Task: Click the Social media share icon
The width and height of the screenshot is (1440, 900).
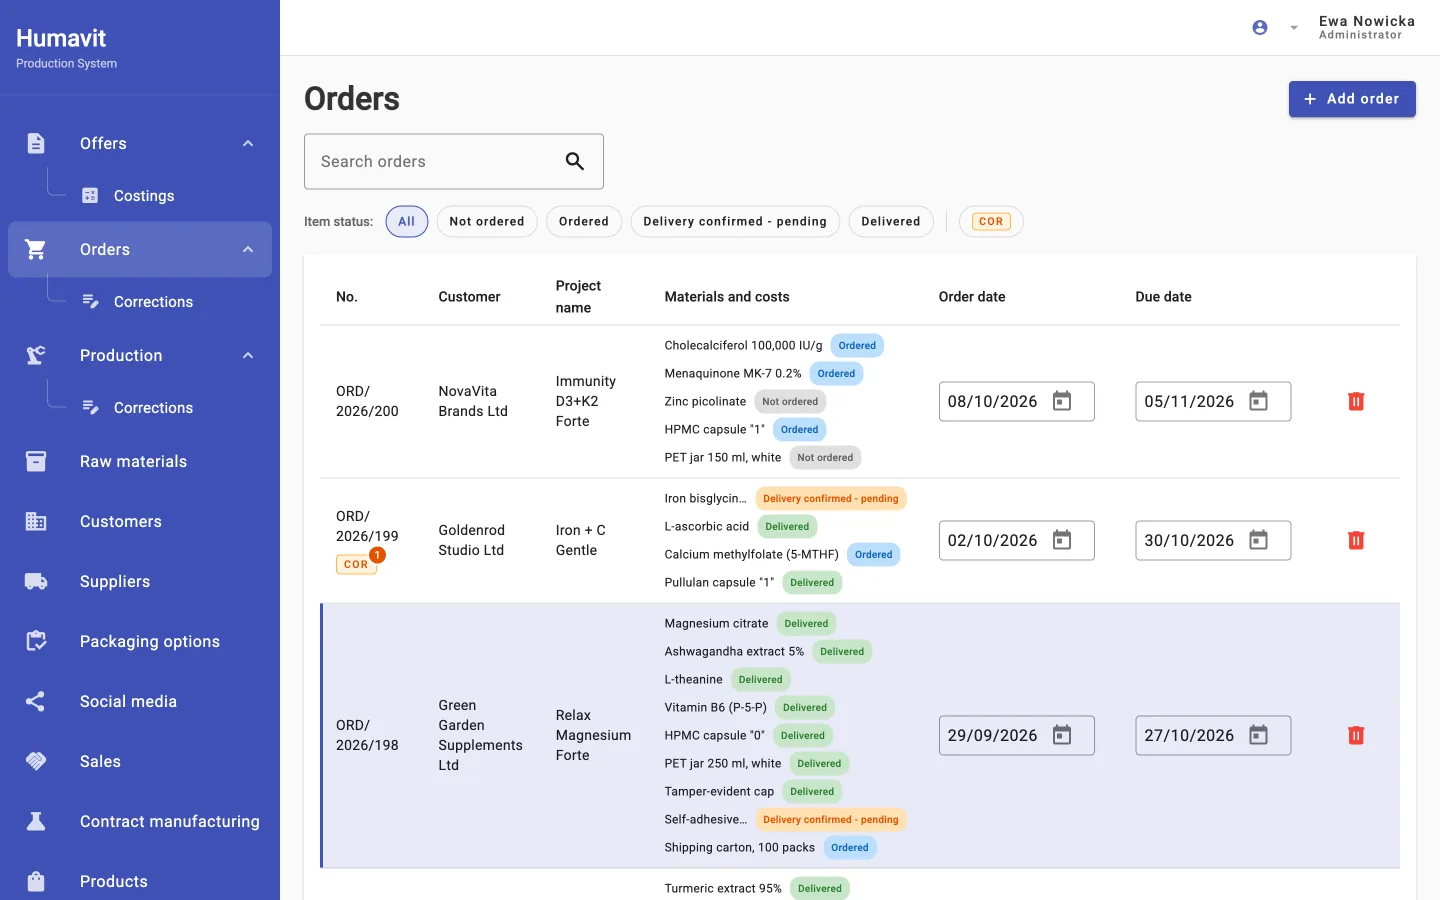Action: (x=36, y=701)
